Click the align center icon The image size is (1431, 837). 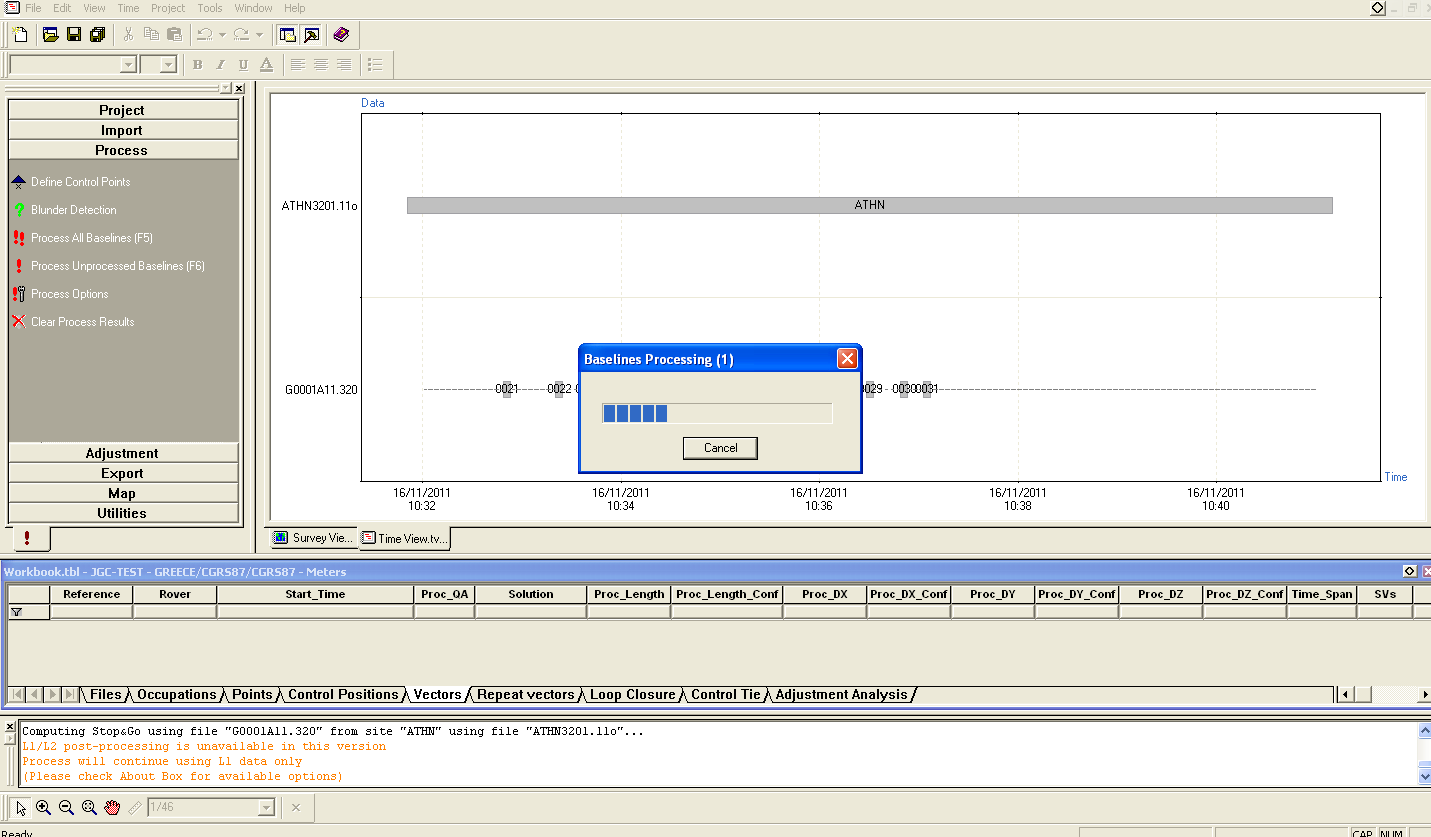click(321, 65)
